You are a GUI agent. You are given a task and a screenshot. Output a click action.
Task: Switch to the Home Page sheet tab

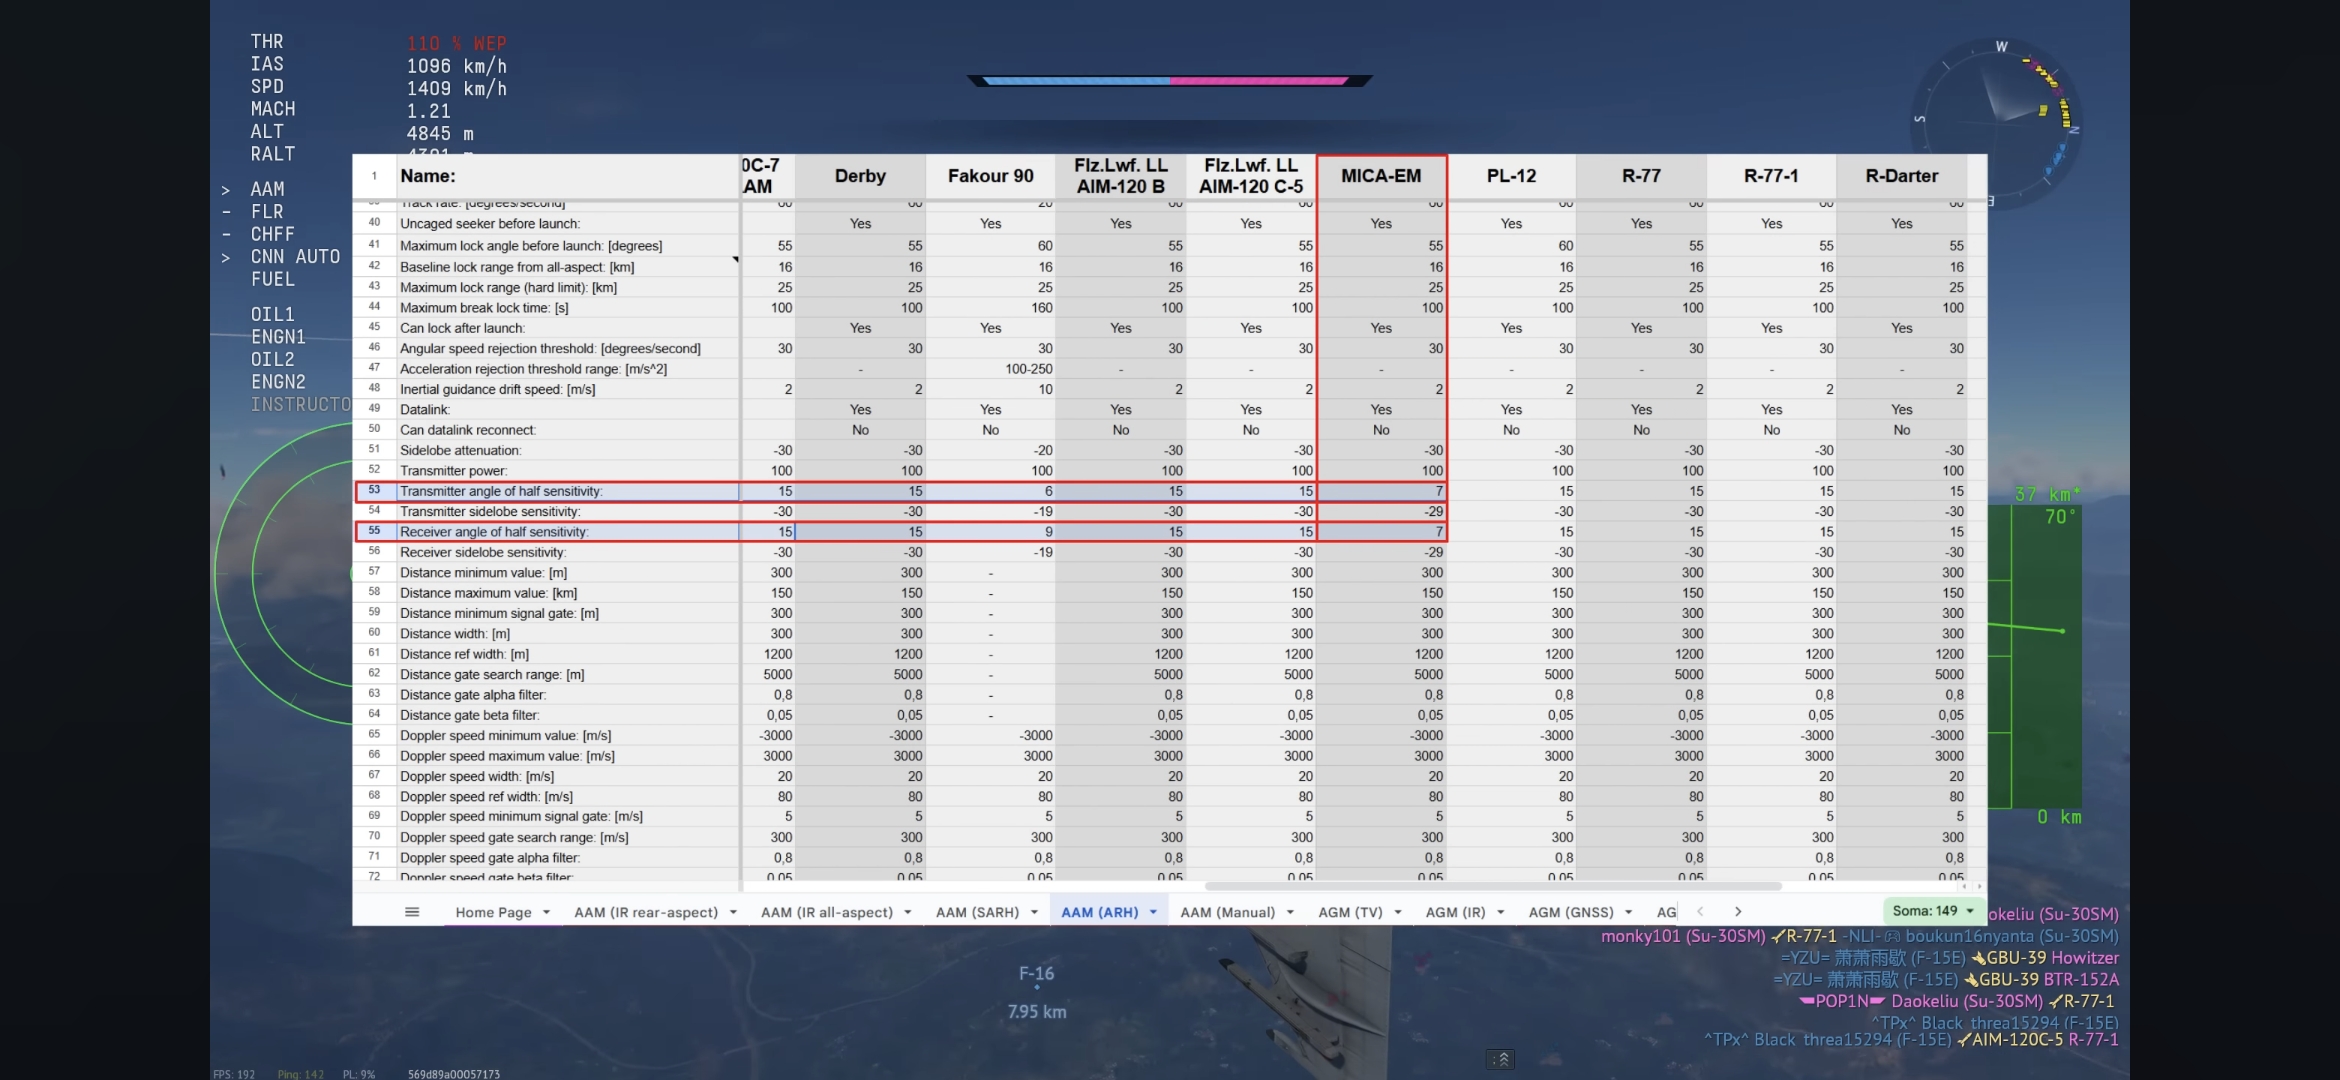[493, 912]
